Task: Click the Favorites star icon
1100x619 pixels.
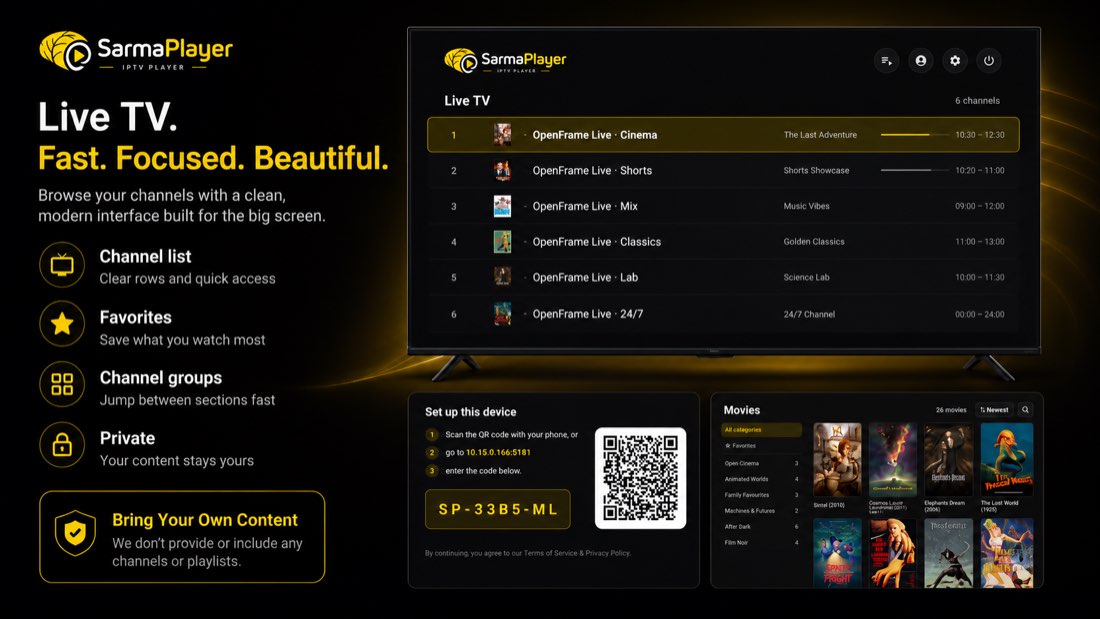Action: pyautogui.click(x=62, y=324)
